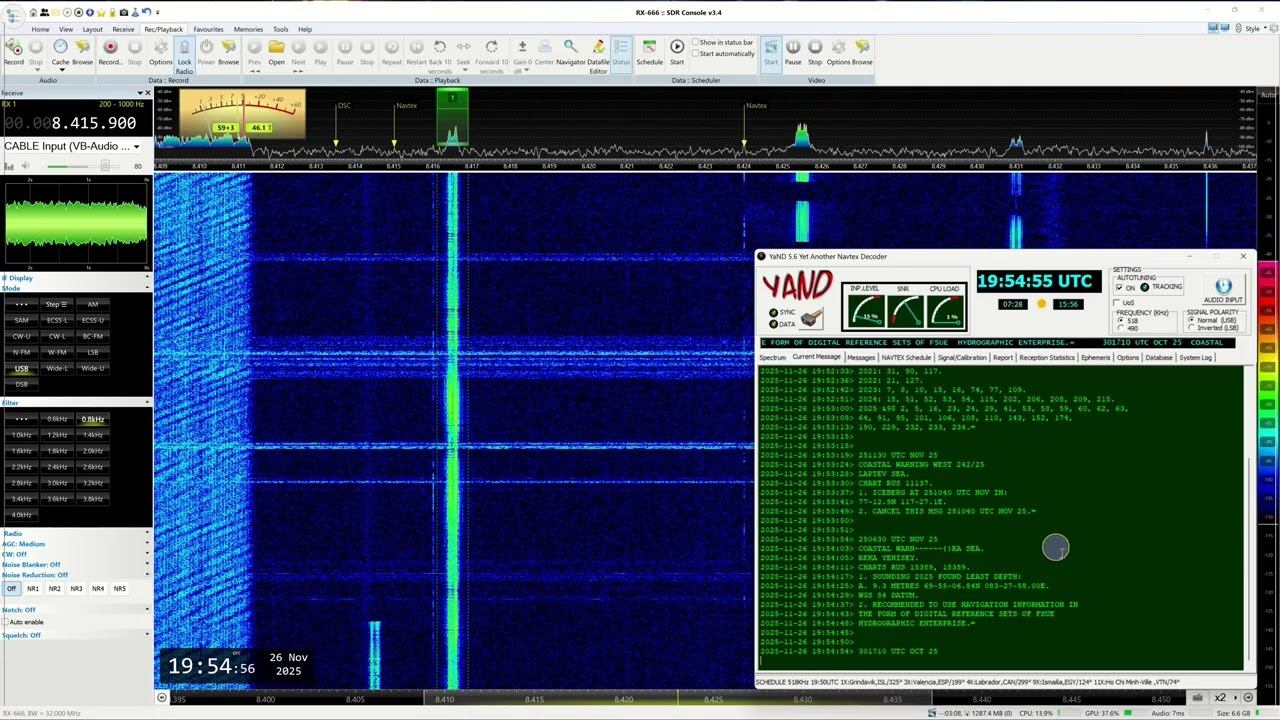Viewport: 1280px width, 720px height.
Task: Toggle the Autotuning ON checkbox
Action: click(x=1120, y=288)
